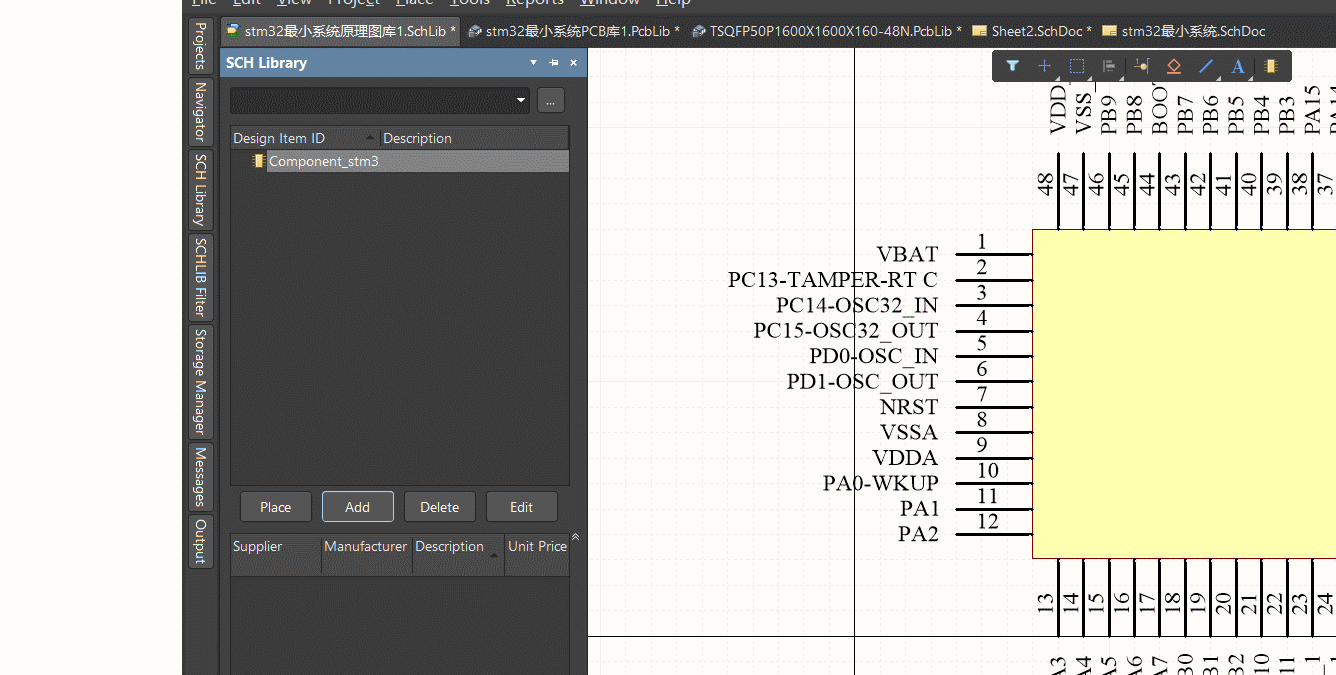Click the PC13-TAMPER-RT C pin label
The width and height of the screenshot is (1336, 675).
coord(833,280)
